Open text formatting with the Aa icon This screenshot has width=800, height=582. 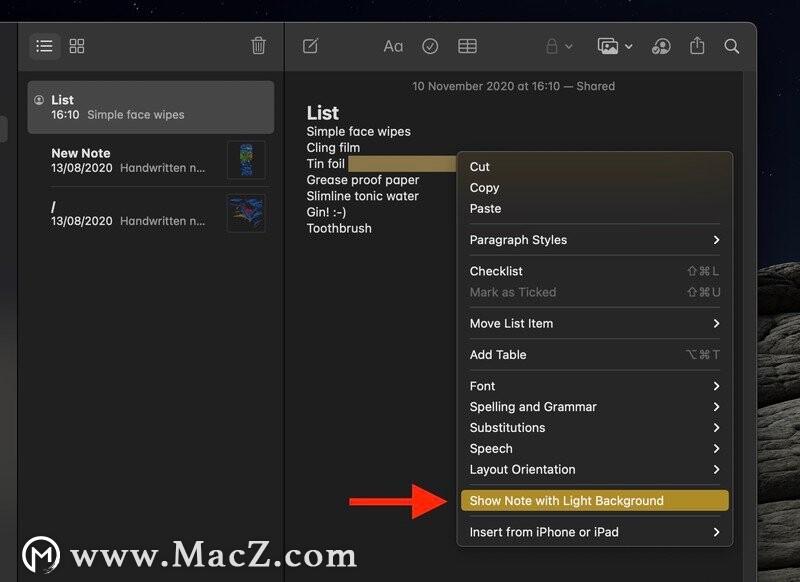pyautogui.click(x=392, y=46)
